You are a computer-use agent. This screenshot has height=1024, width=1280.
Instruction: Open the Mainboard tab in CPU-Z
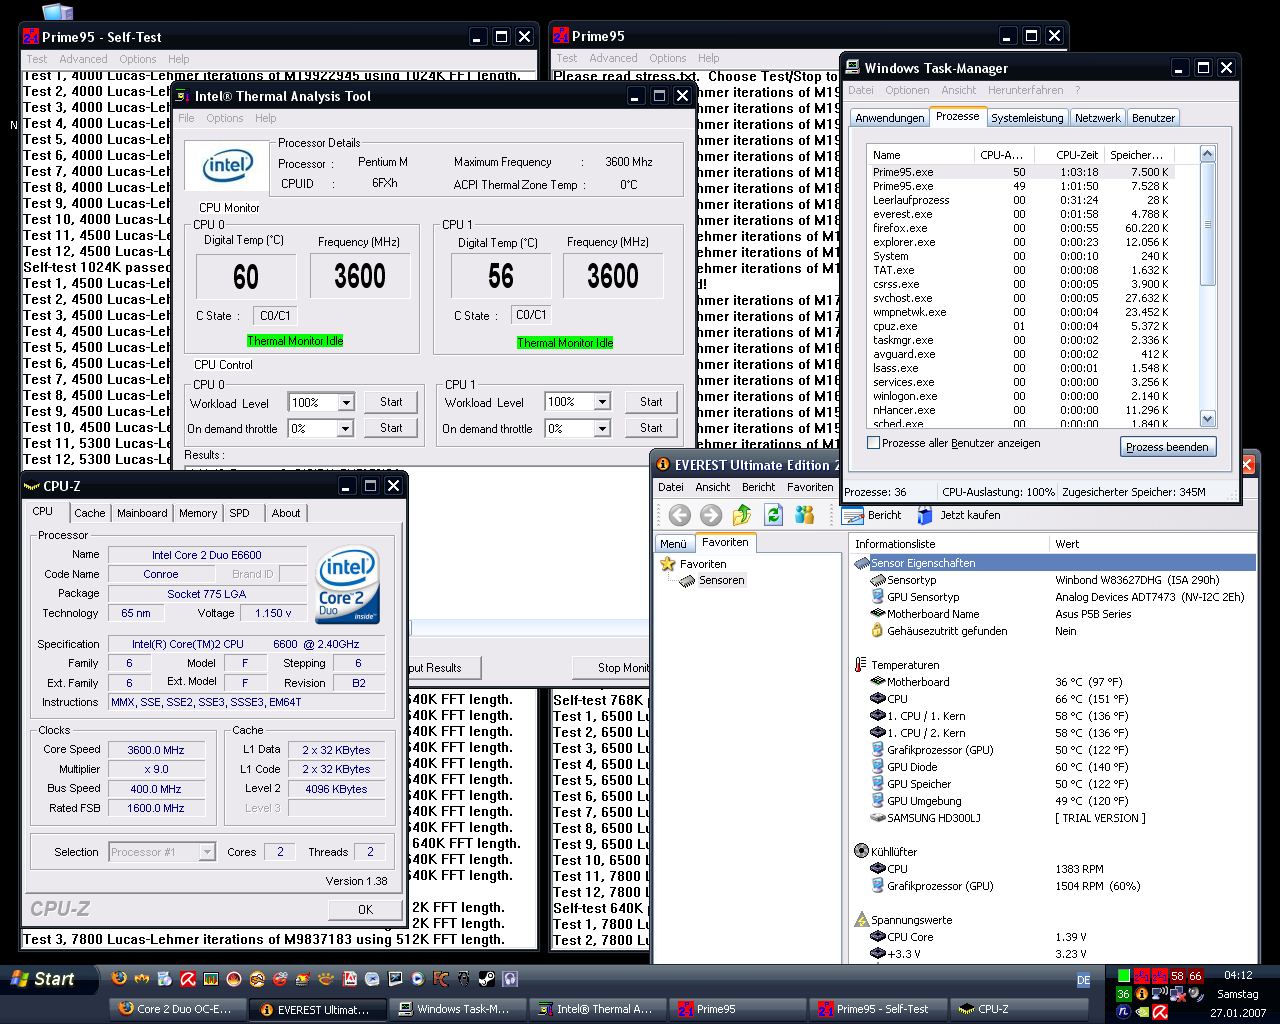click(142, 513)
